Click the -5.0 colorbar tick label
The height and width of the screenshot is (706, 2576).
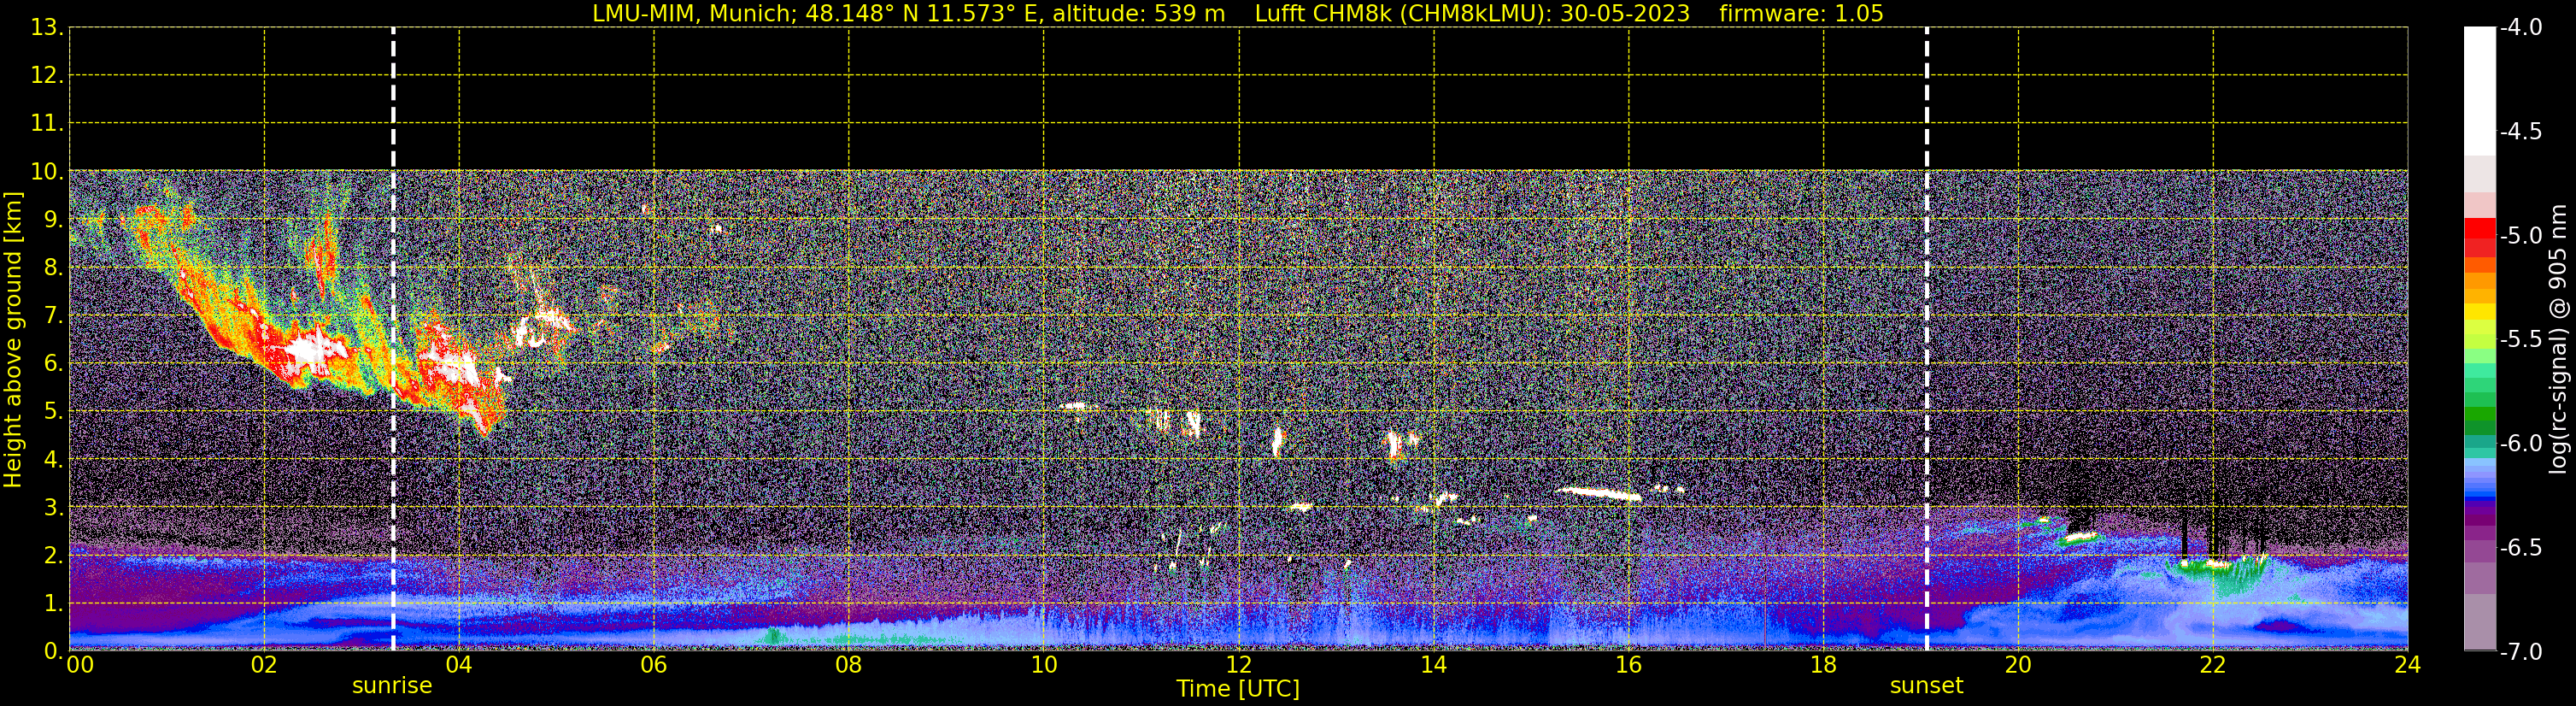2520,235
